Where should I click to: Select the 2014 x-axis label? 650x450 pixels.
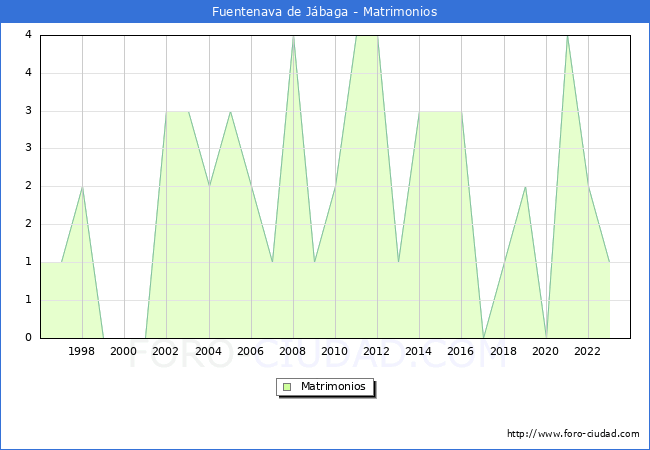419,351
